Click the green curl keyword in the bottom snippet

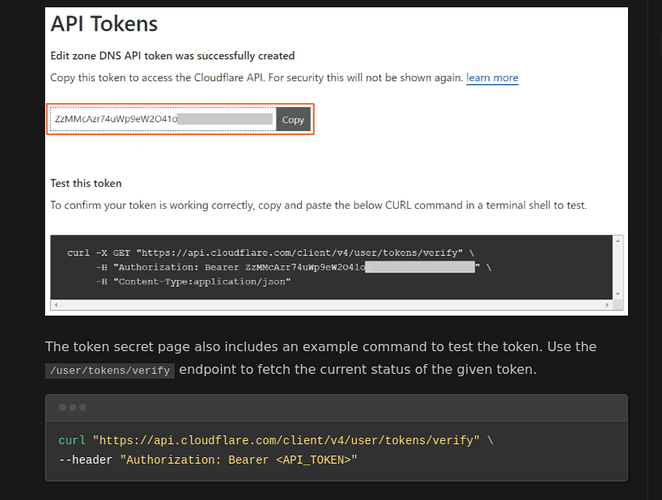click(x=72, y=440)
